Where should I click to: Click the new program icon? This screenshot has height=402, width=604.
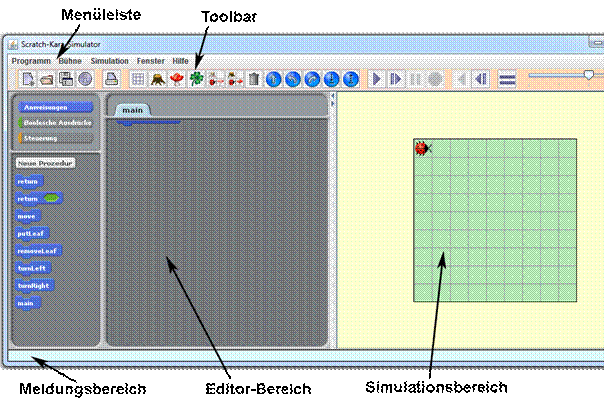pos(29,78)
